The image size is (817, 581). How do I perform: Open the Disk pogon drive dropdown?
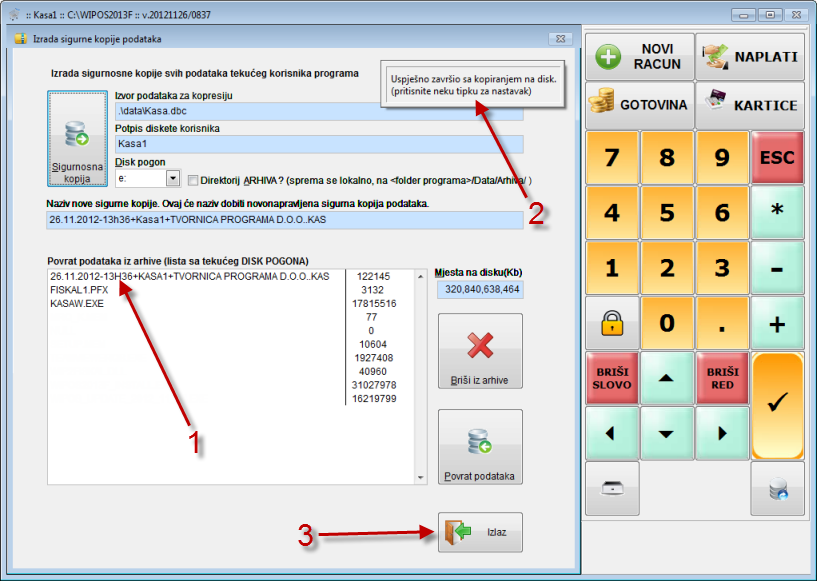pos(172,178)
